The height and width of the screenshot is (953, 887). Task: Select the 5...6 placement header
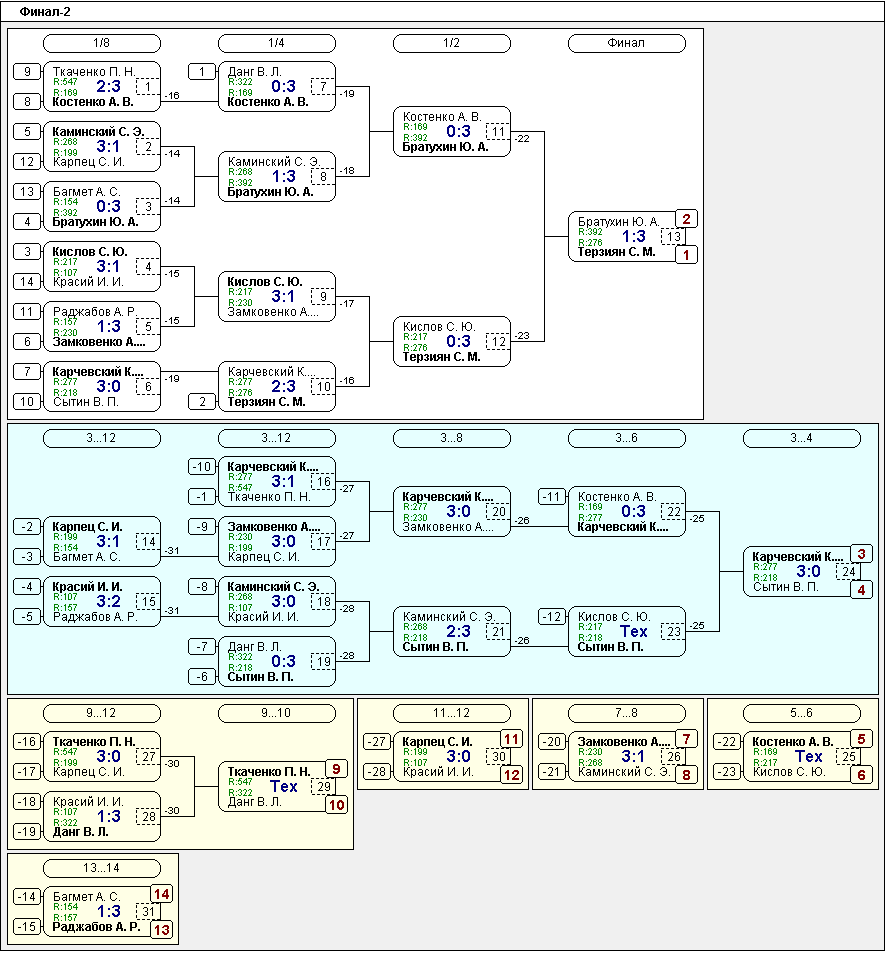coord(801,713)
